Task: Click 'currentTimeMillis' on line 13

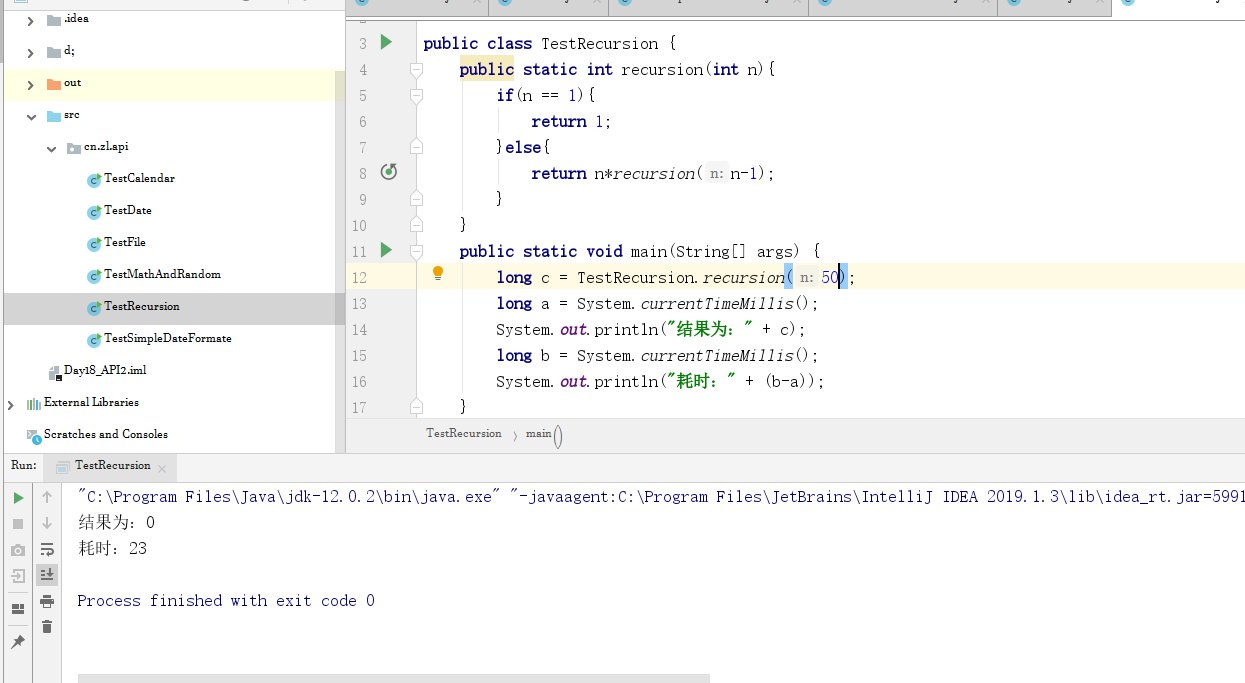Action: coord(717,303)
